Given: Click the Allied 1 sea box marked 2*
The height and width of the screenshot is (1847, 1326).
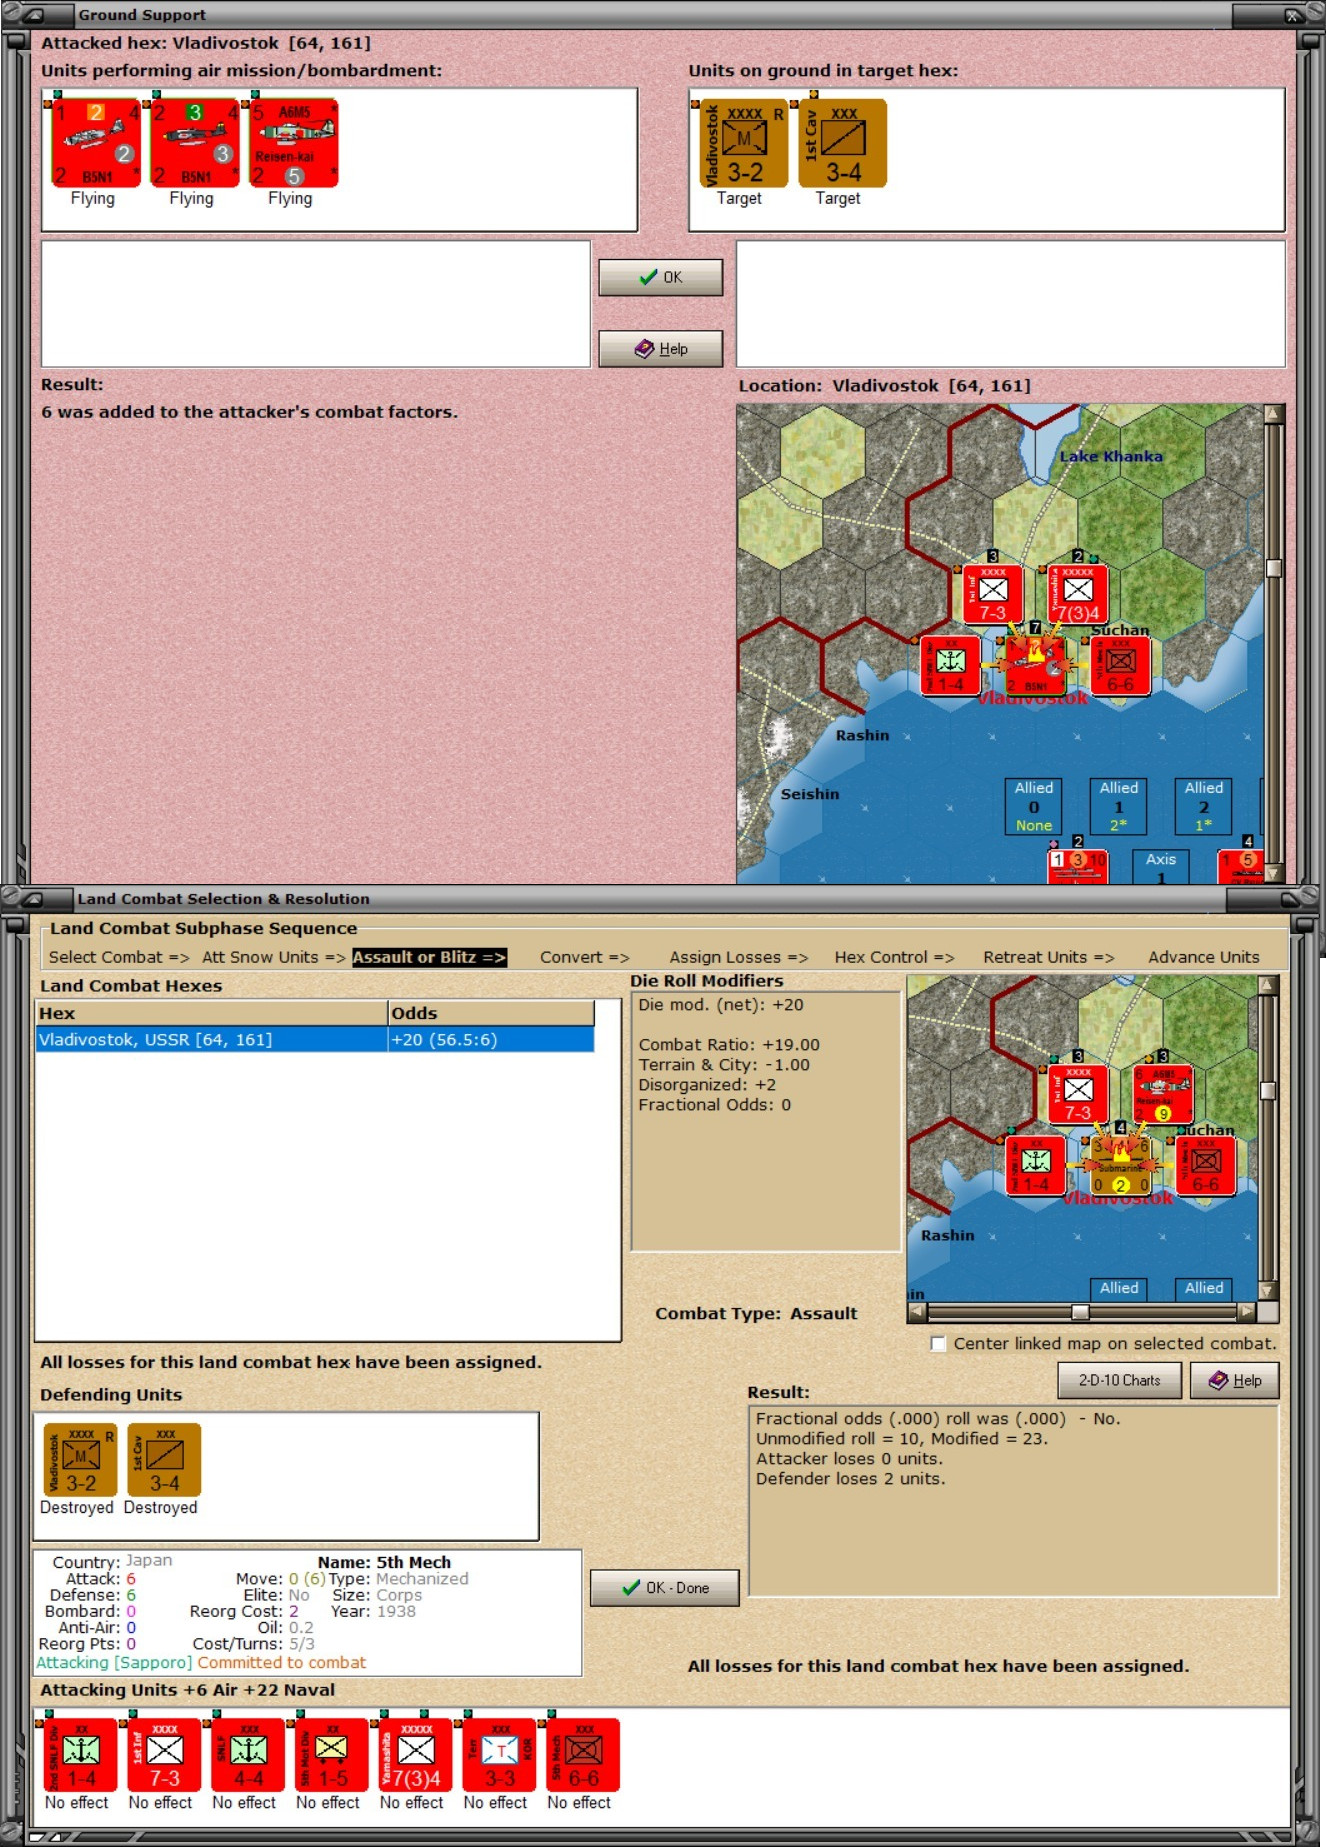Looking at the screenshot, I should point(1119,806).
